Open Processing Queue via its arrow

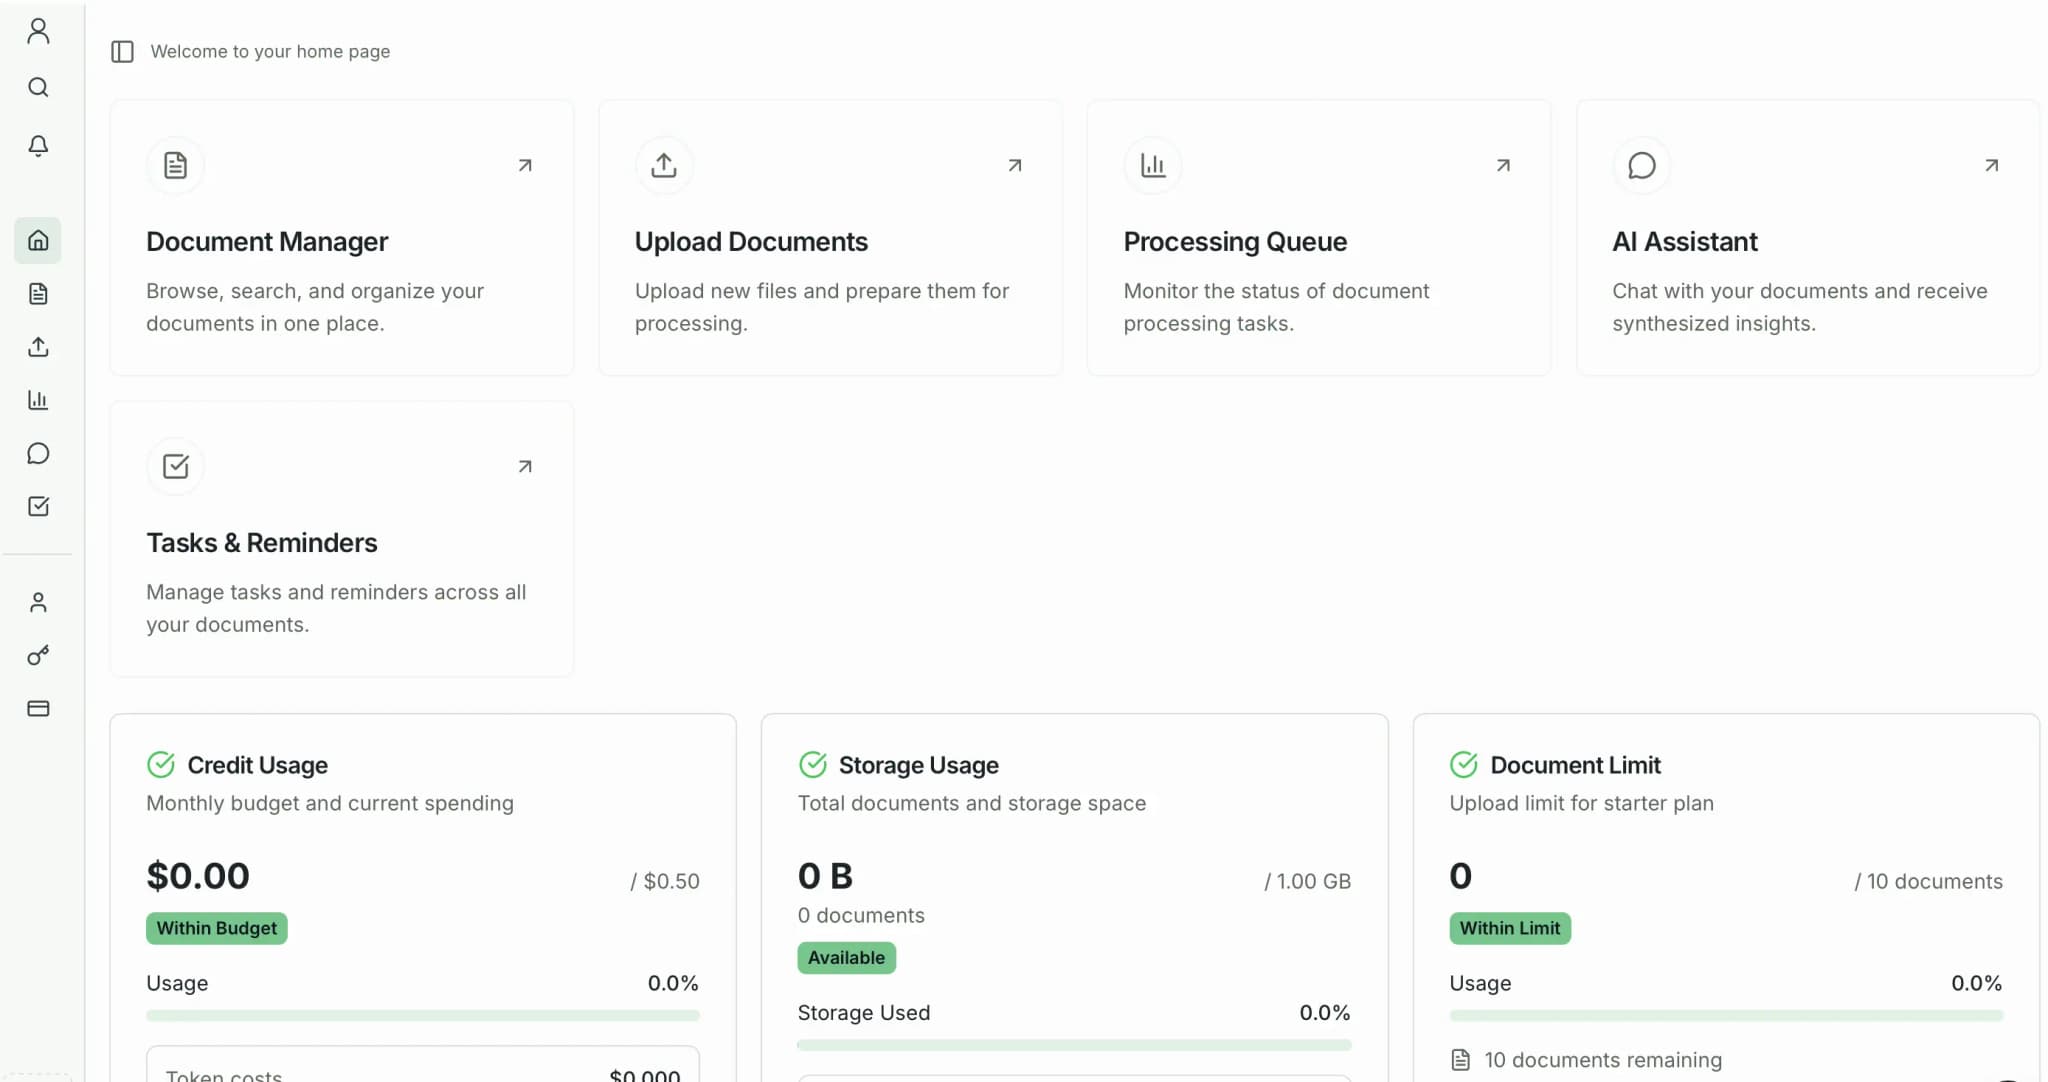pyautogui.click(x=1502, y=165)
